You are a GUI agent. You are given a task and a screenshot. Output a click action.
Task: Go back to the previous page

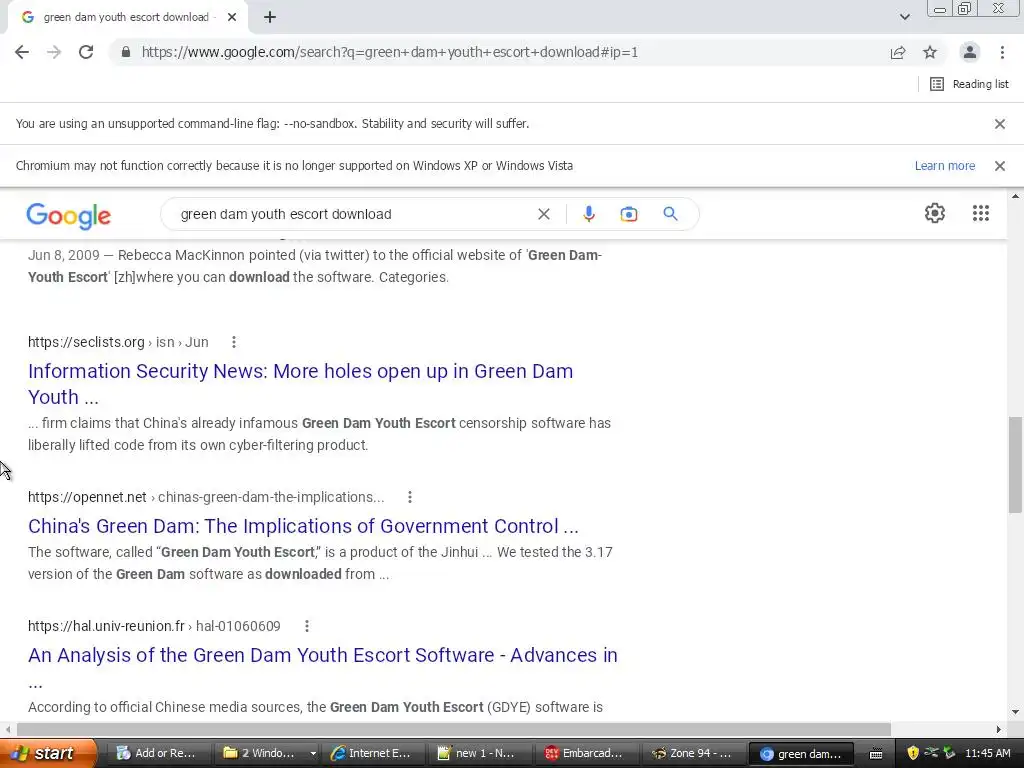[x=22, y=52]
